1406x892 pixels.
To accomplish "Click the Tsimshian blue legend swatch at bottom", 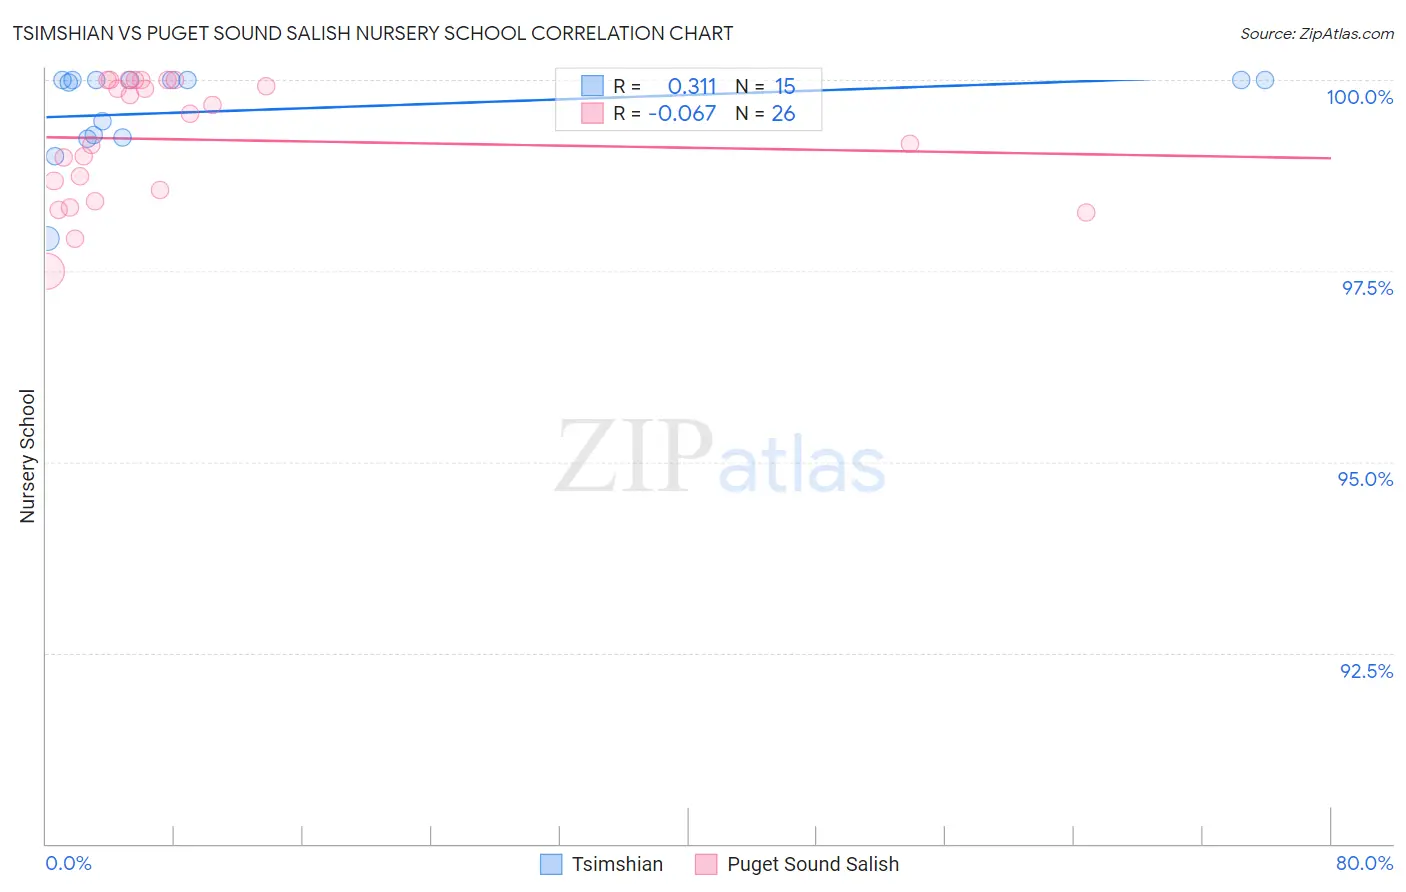I will pyautogui.click(x=551, y=864).
